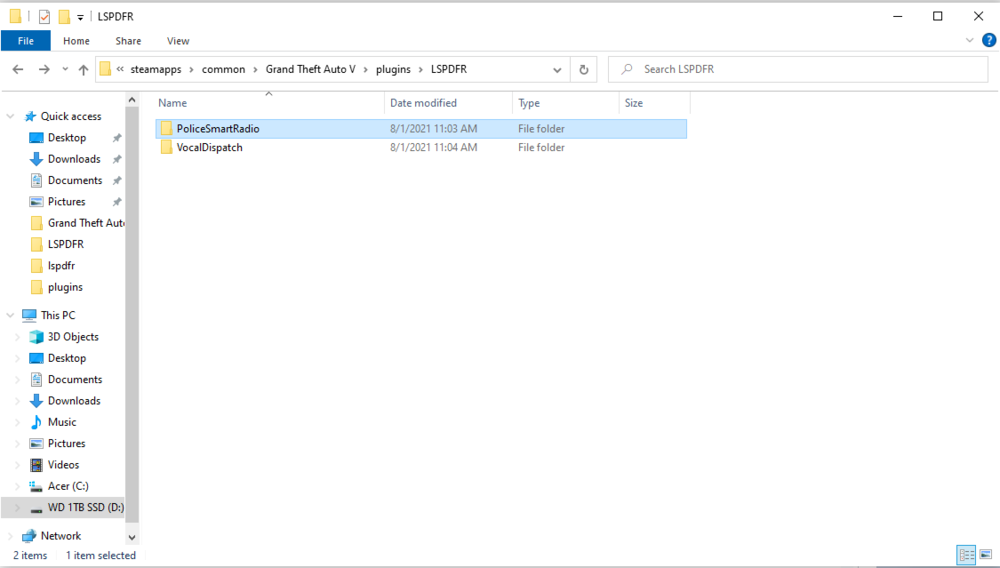Open Downloads in Quick access

74,159
